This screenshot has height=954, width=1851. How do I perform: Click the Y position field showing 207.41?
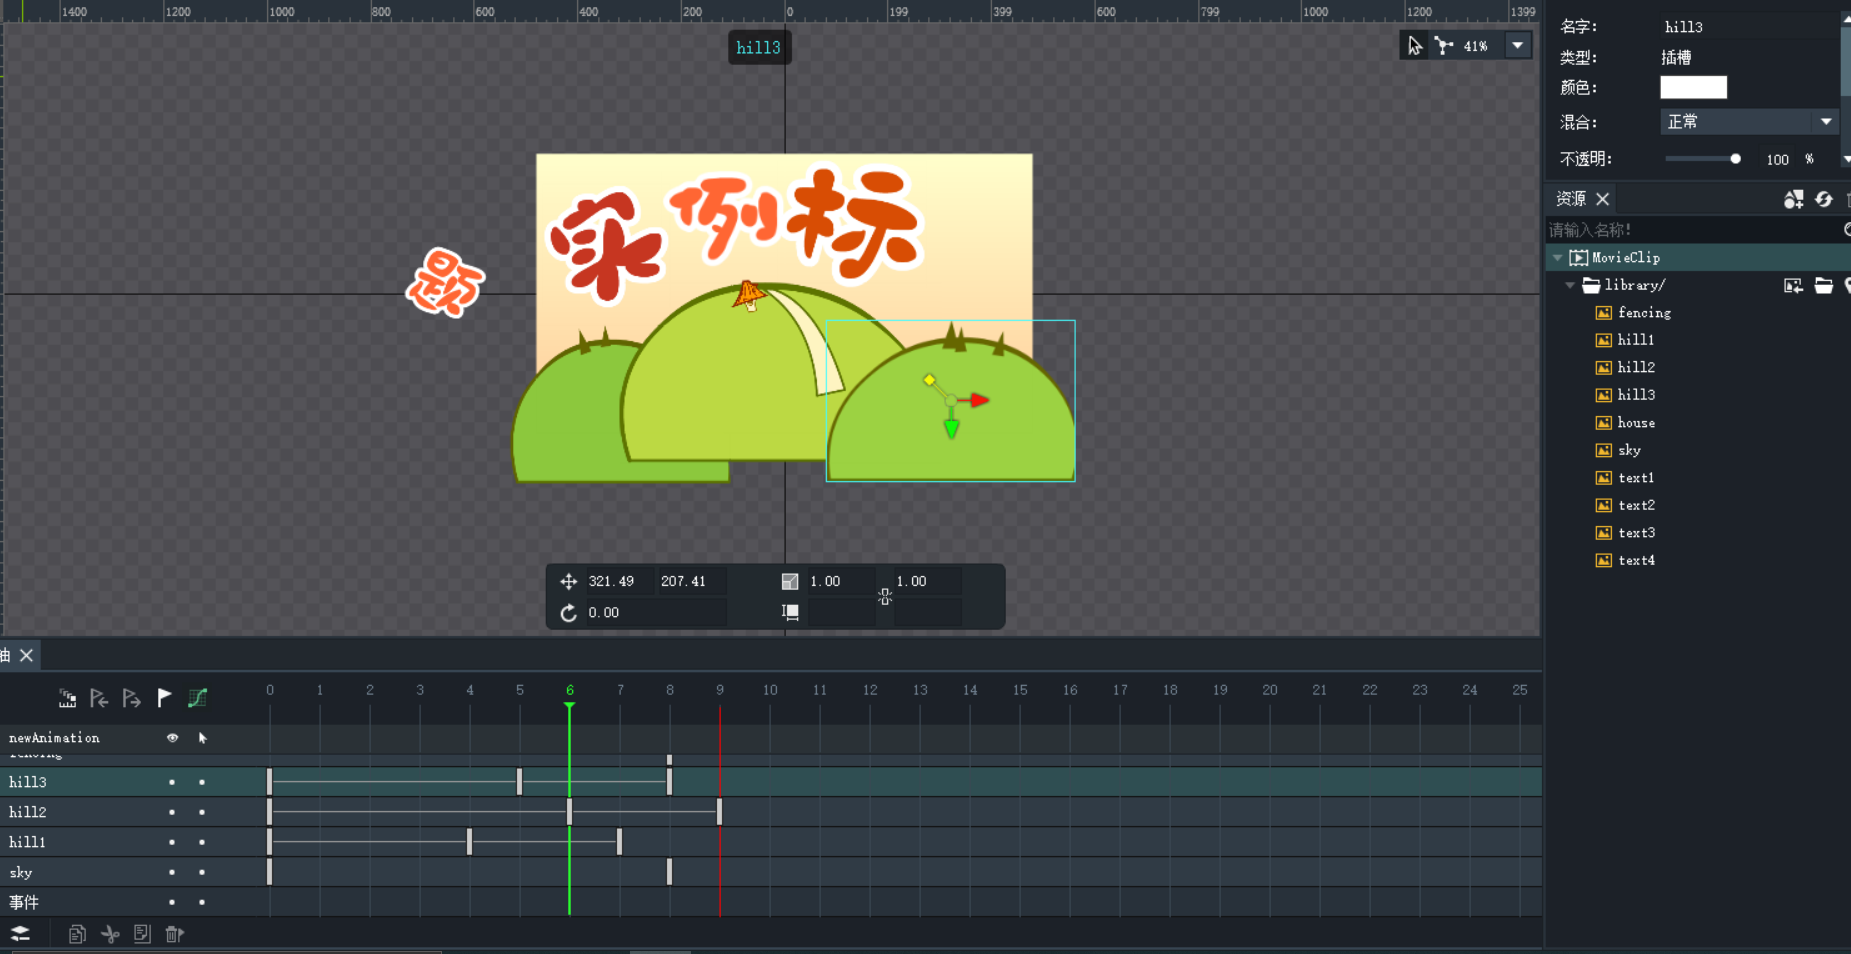[x=691, y=581]
